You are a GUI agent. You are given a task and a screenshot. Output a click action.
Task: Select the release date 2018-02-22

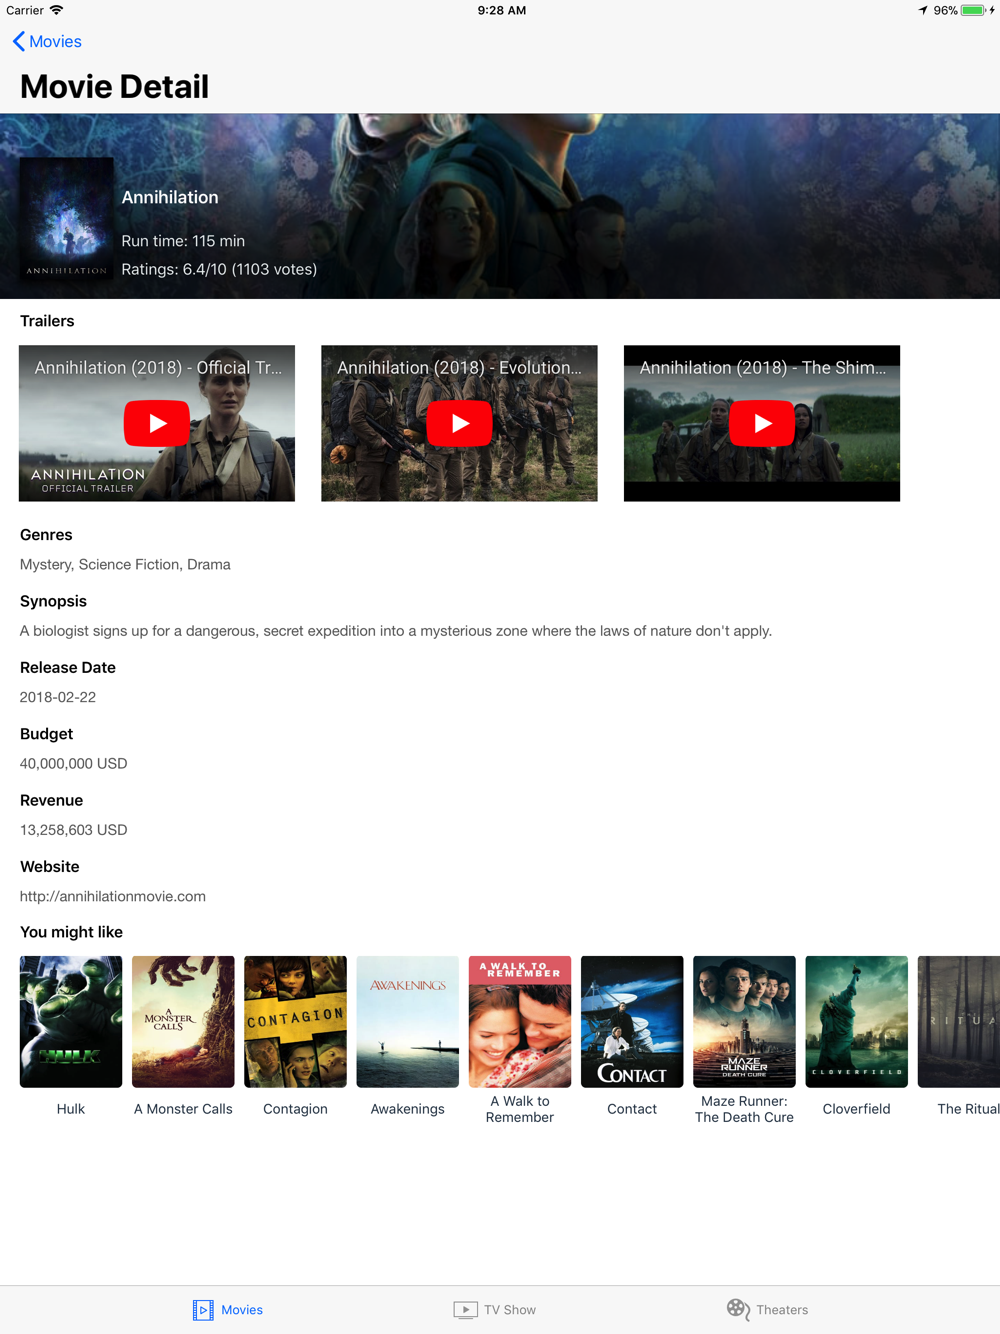click(58, 697)
